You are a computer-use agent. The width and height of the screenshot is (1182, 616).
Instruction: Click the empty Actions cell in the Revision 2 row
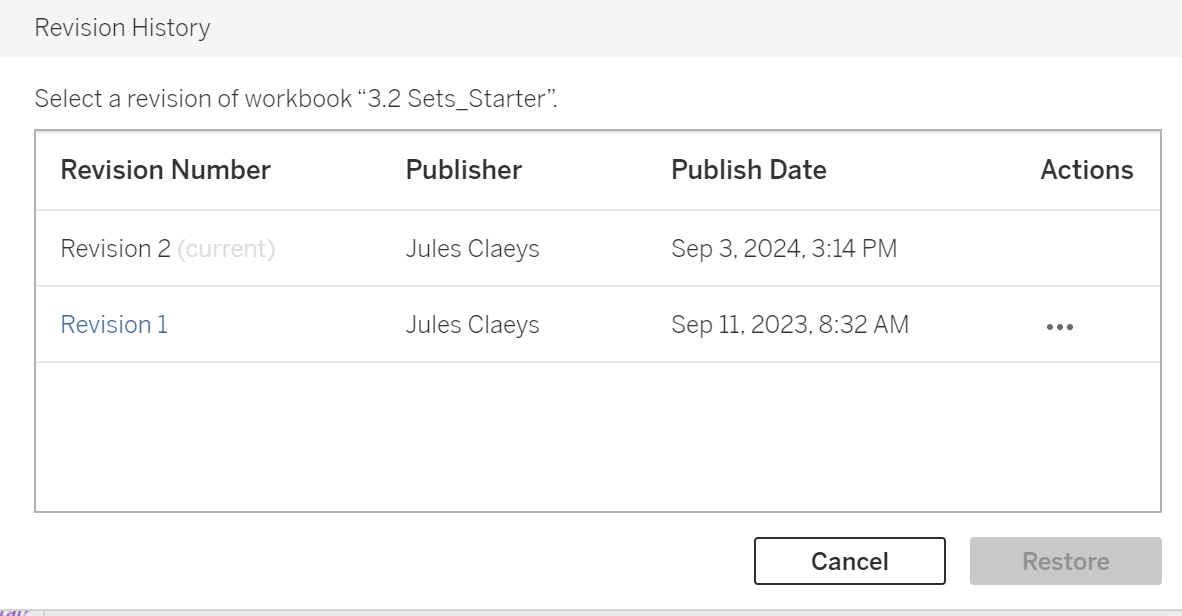pyautogui.click(x=1086, y=249)
